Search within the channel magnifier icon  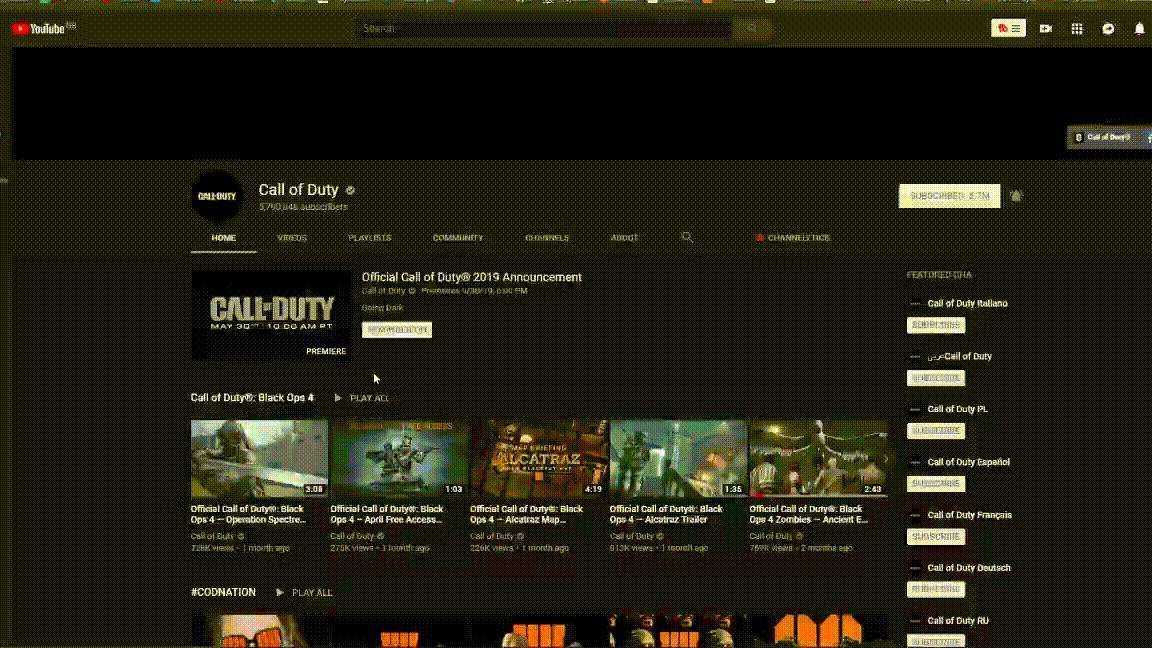point(687,237)
